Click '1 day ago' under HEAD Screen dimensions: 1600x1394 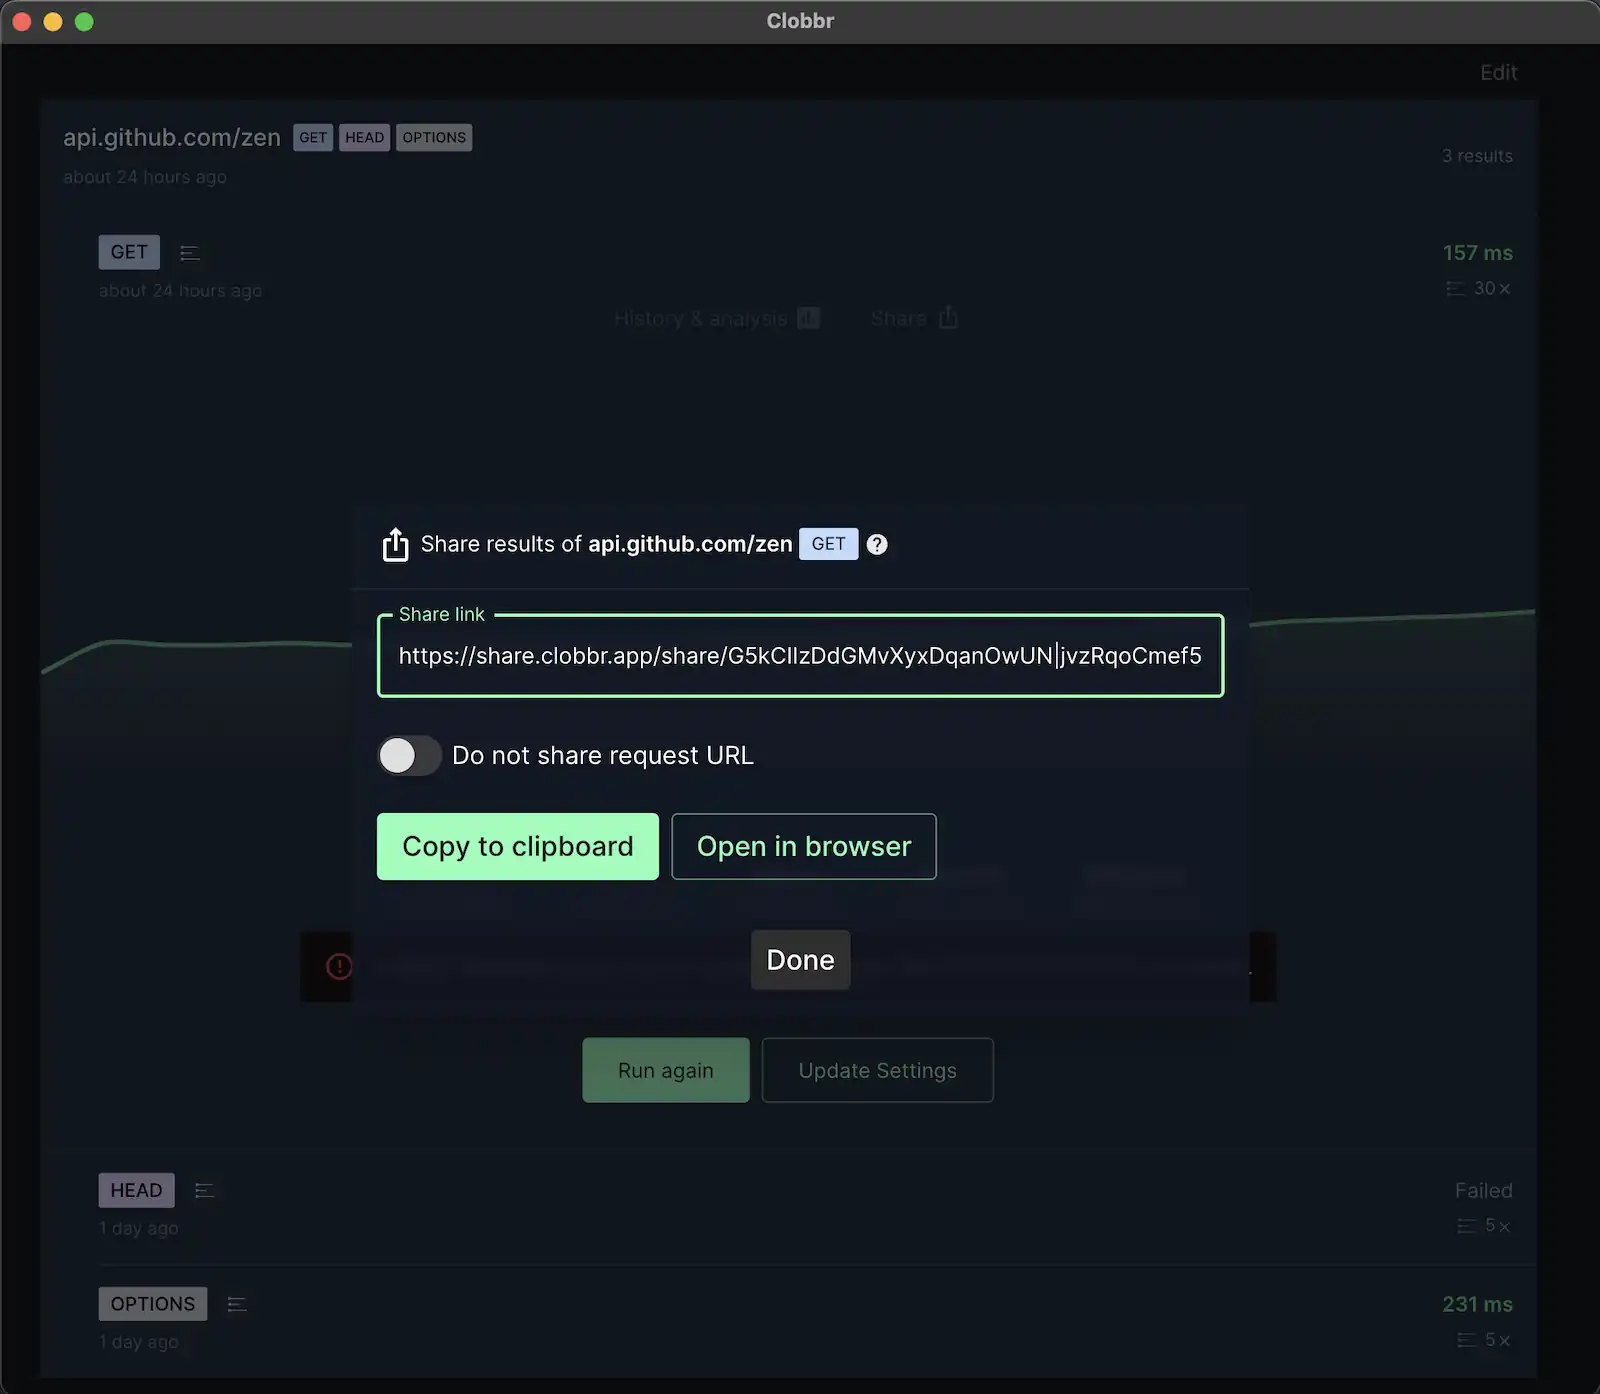[138, 1228]
